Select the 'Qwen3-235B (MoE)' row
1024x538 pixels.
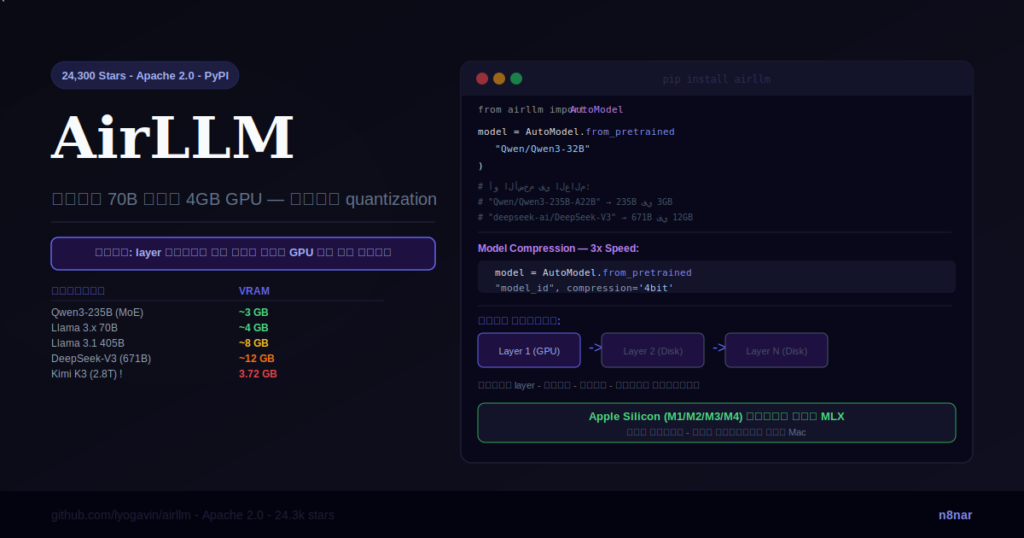[x=217, y=312]
